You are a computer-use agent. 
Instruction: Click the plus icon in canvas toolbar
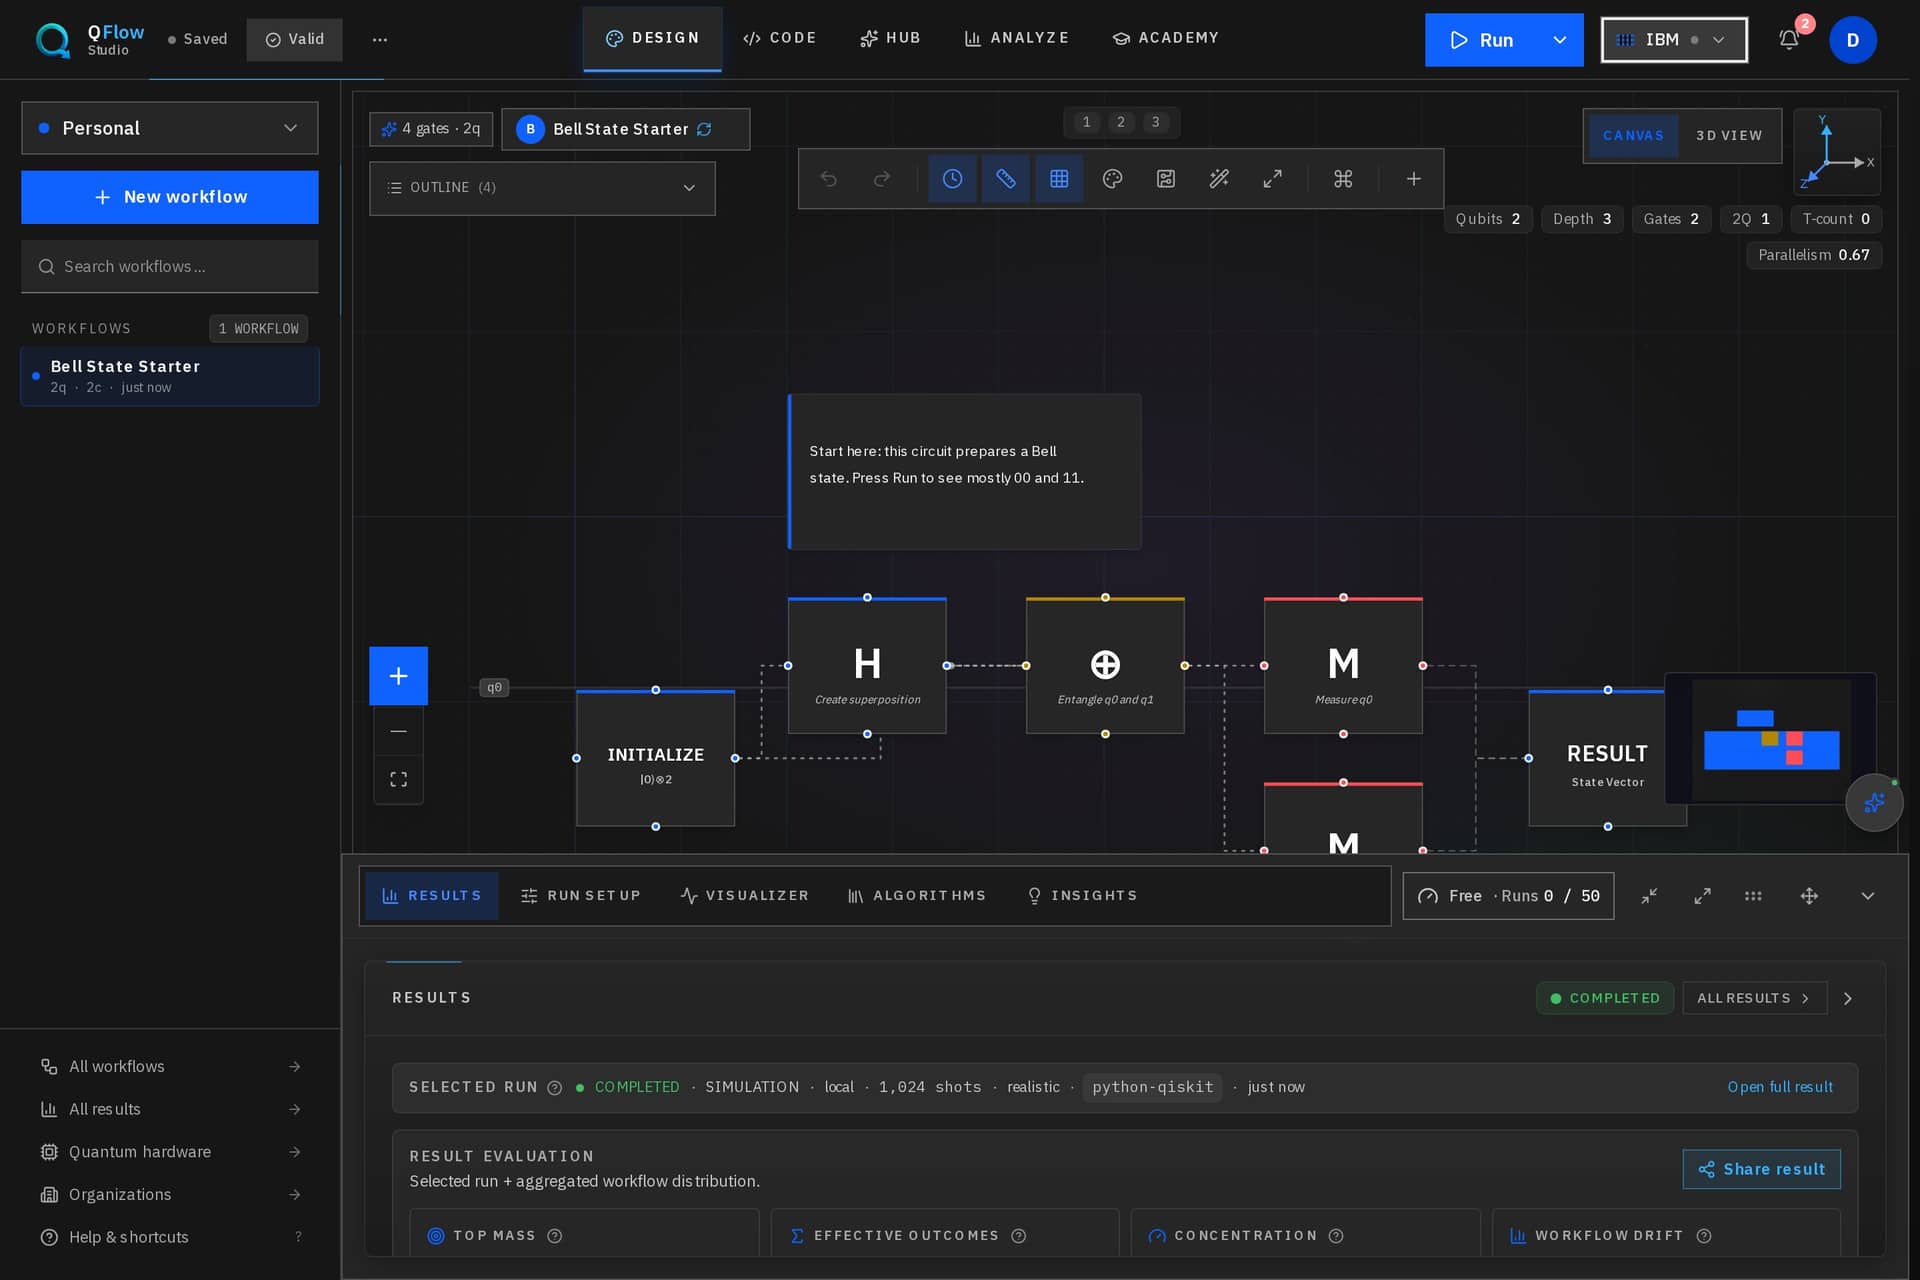1413,179
